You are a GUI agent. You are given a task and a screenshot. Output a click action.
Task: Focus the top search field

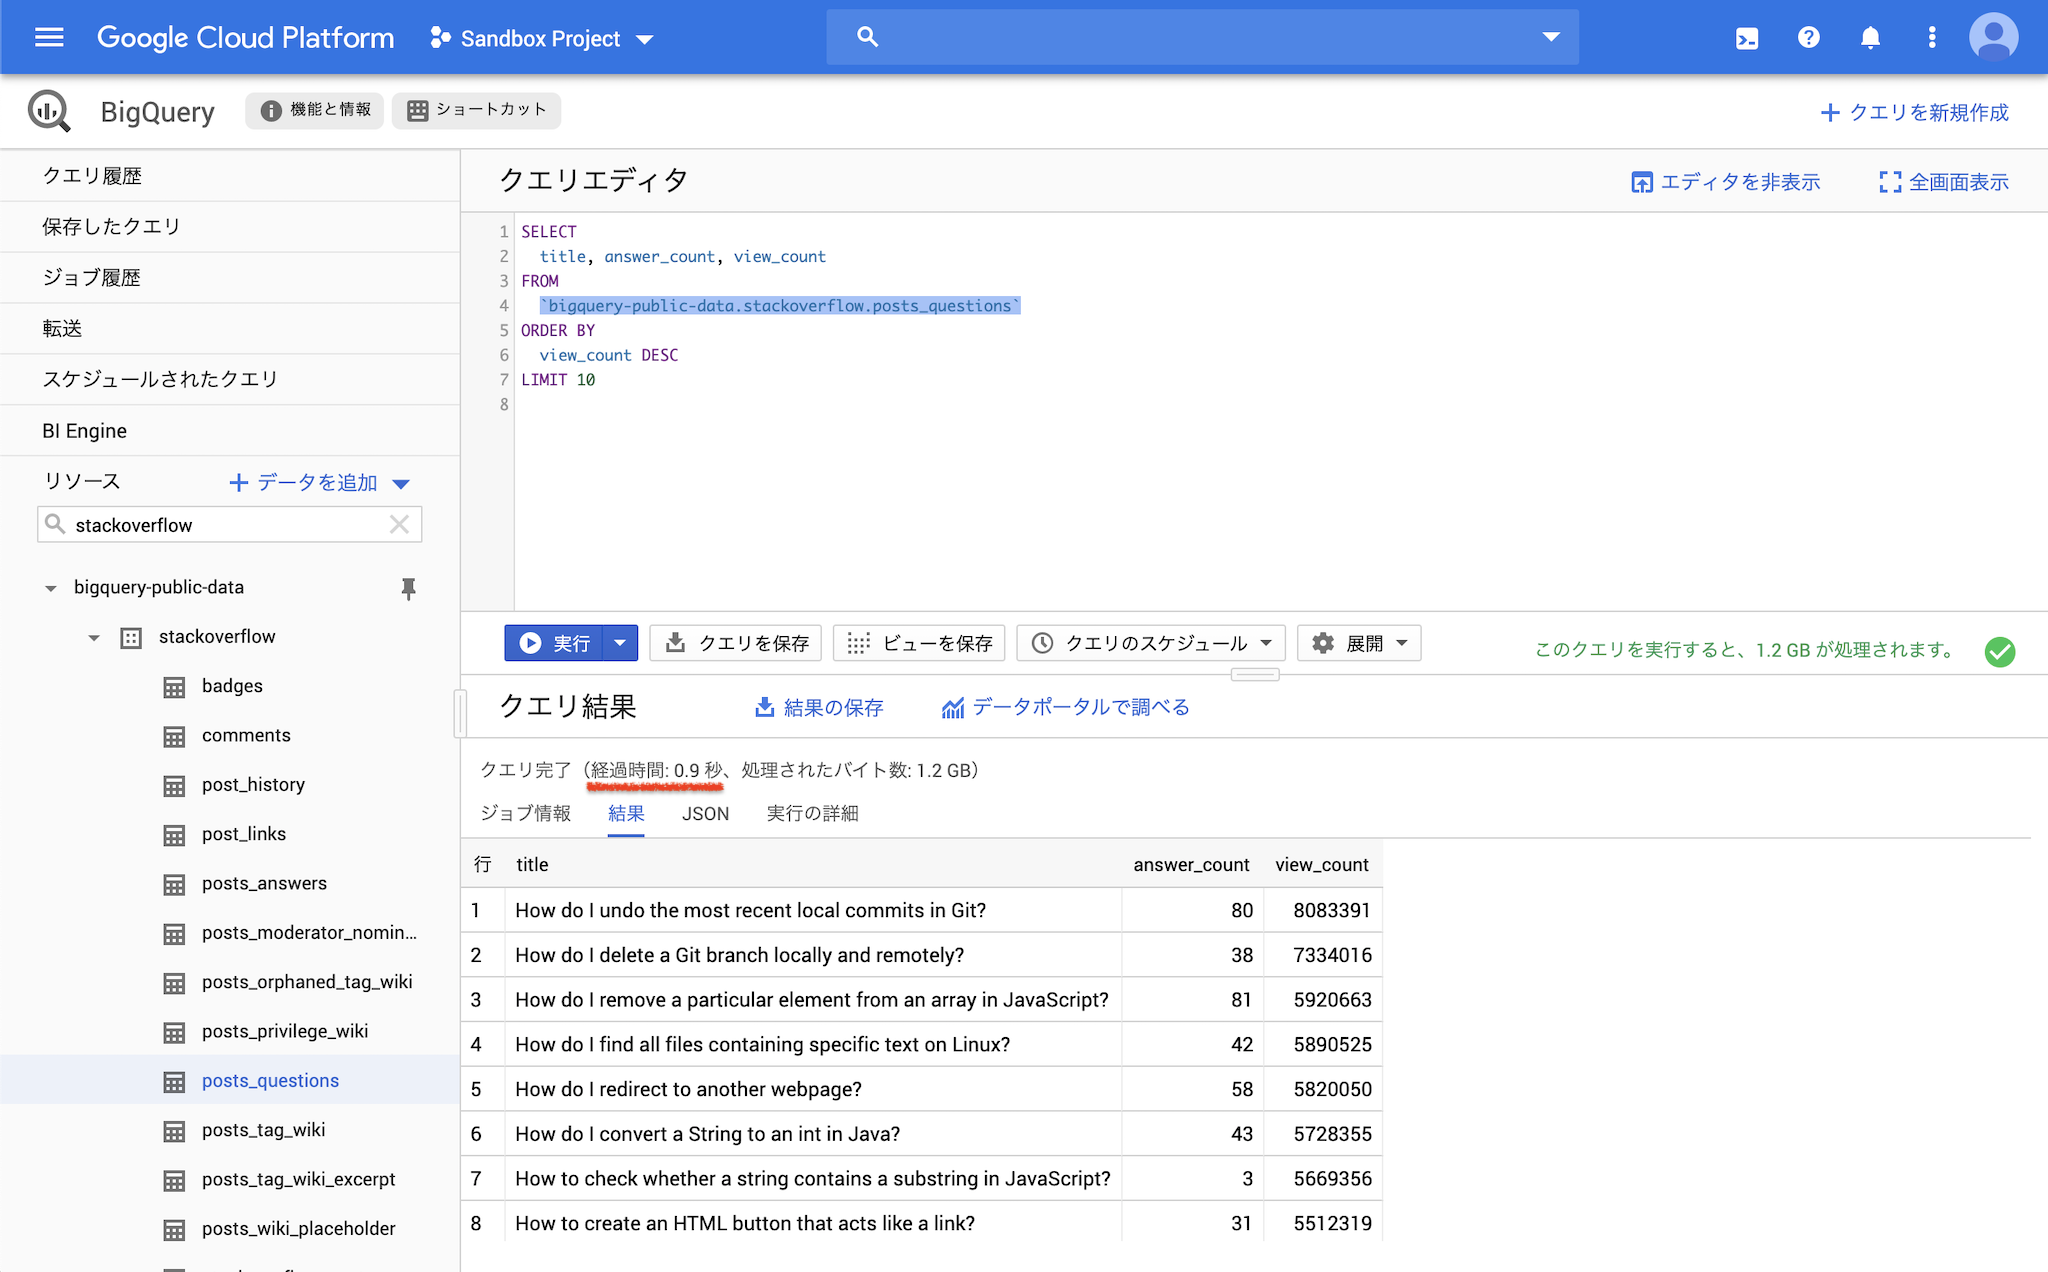point(1202,37)
